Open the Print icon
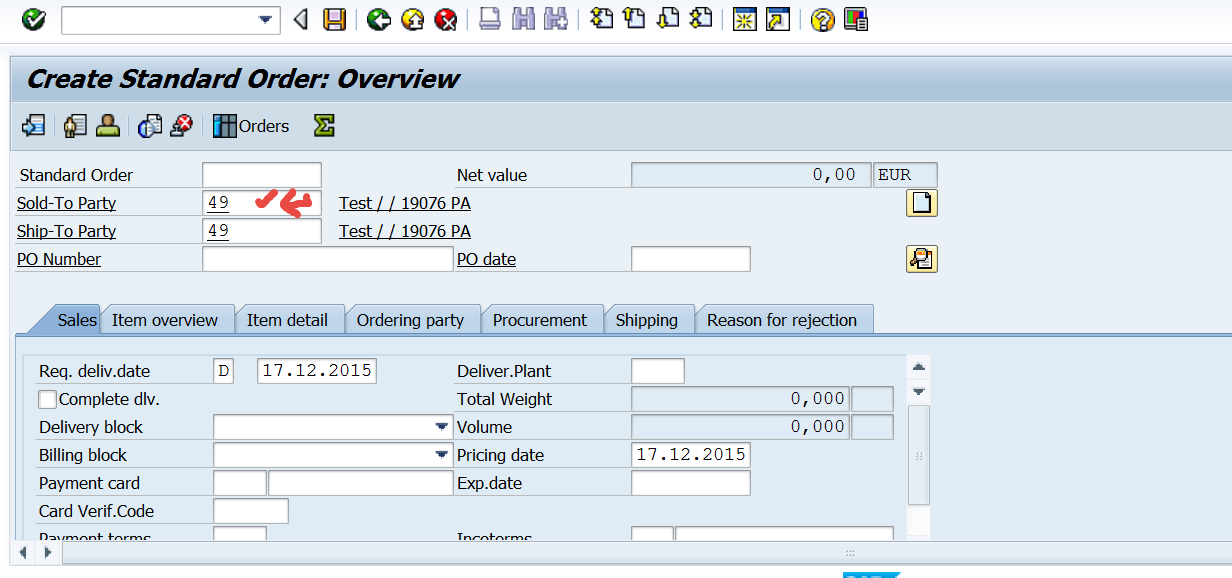1232x578 pixels. (x=489, y=18)
